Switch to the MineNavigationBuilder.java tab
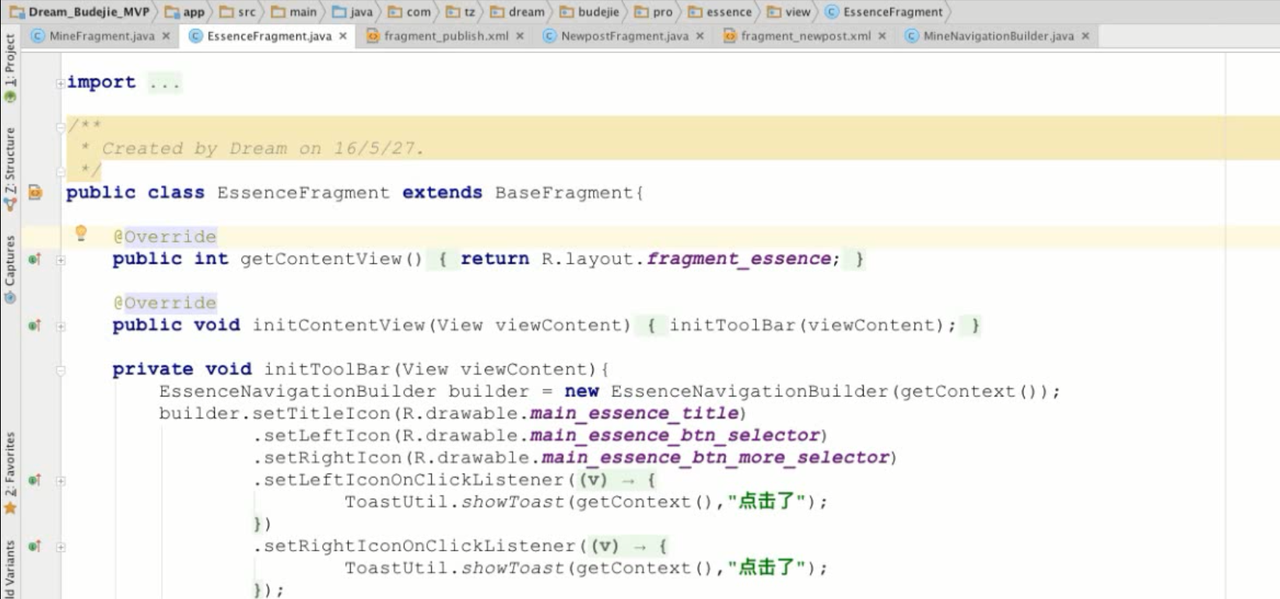This screenshot has width=1280, height=599. 998,36
